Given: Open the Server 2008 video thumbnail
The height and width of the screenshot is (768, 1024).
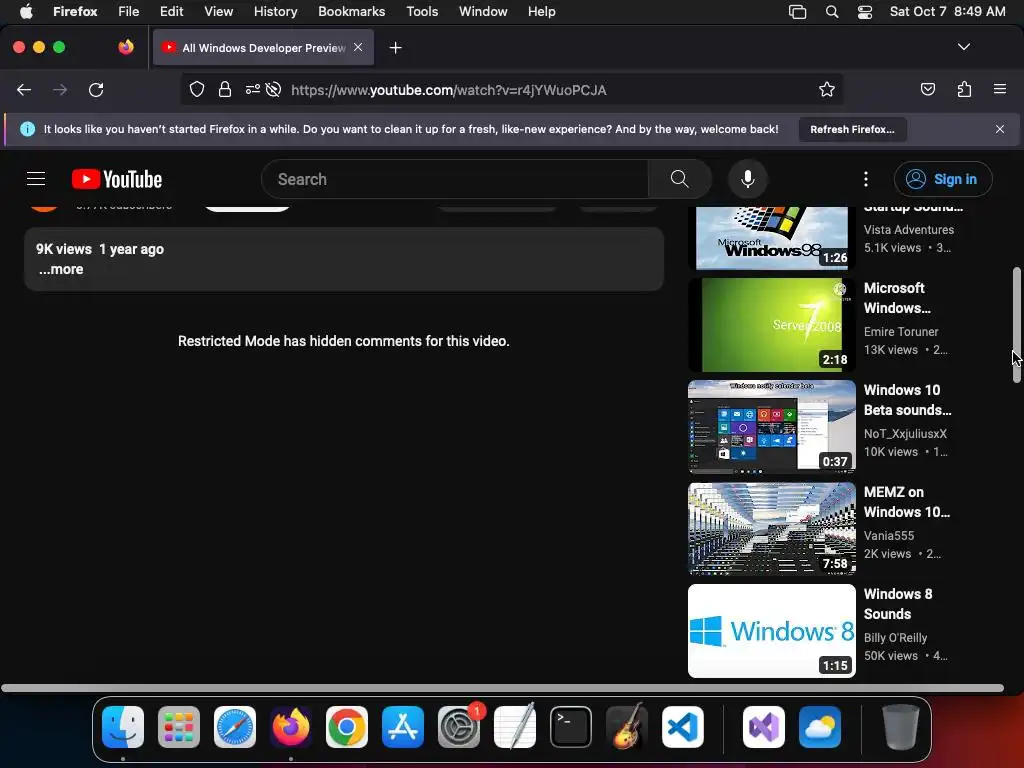Looking at the screenshot, I should coord(771,325).
